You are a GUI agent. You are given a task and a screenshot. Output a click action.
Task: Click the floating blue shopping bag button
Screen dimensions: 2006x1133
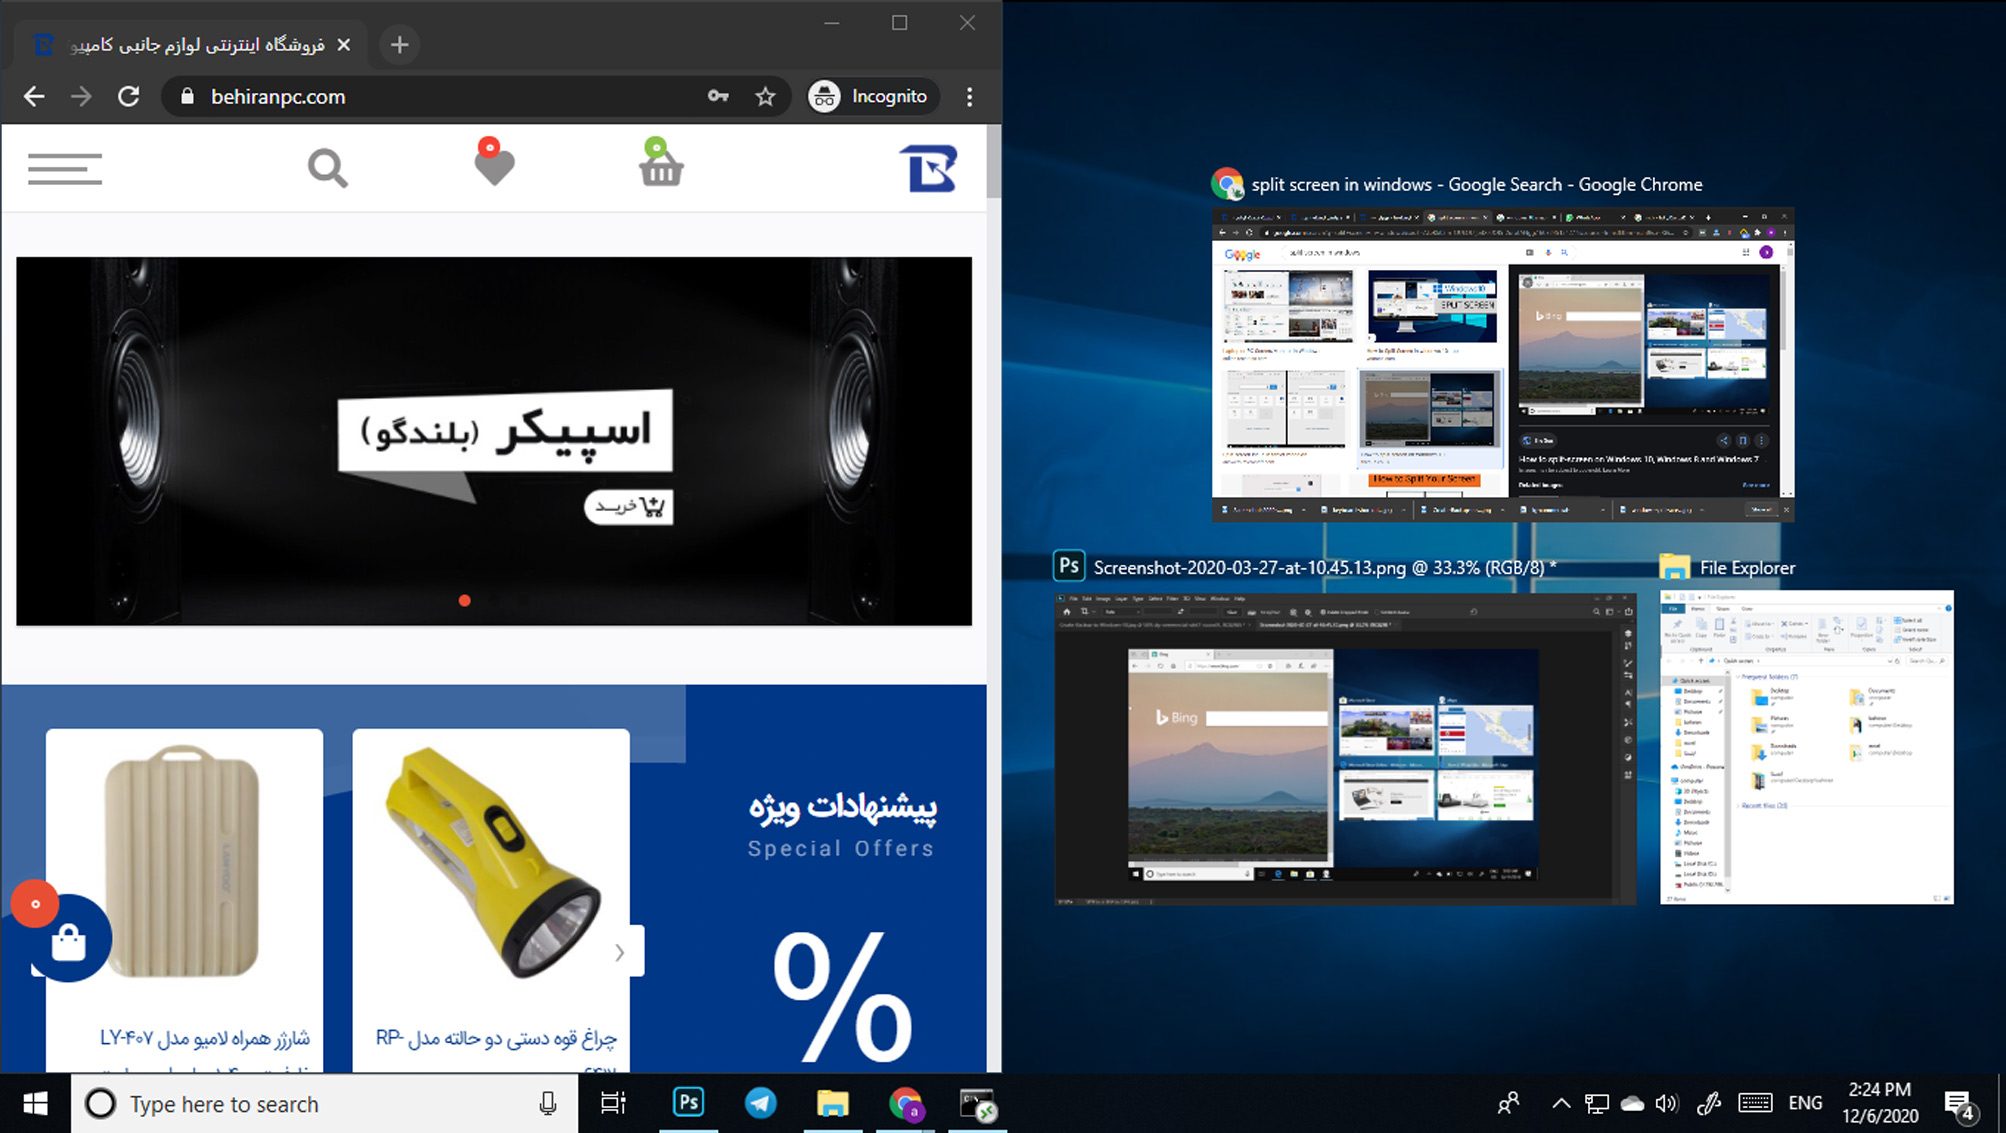(68, 941)
